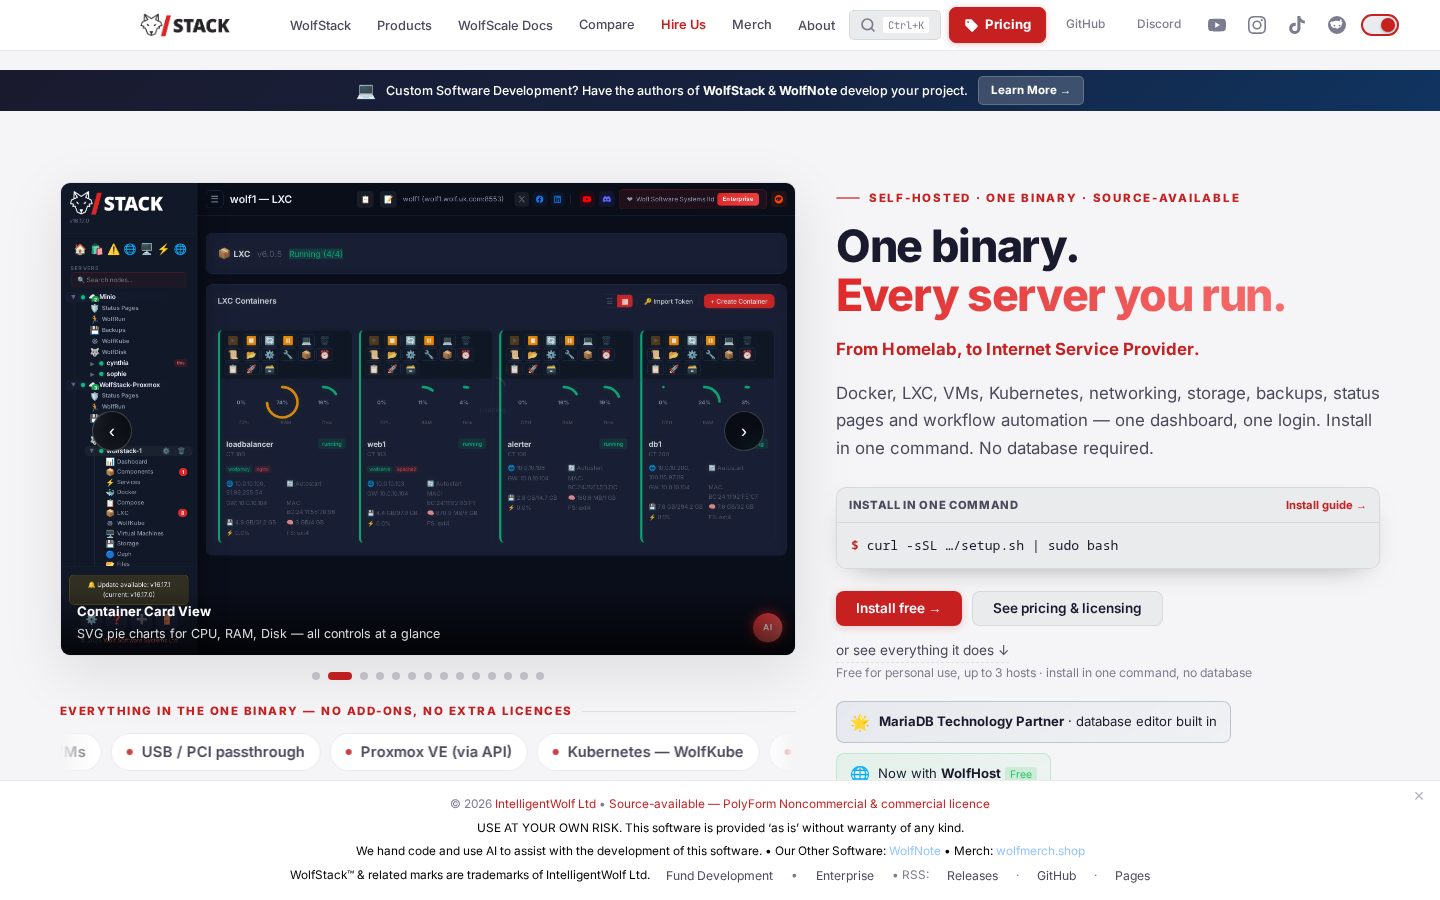
Task: Open the IntelligentWolf Ltd footer link
Action: [545, 804]
